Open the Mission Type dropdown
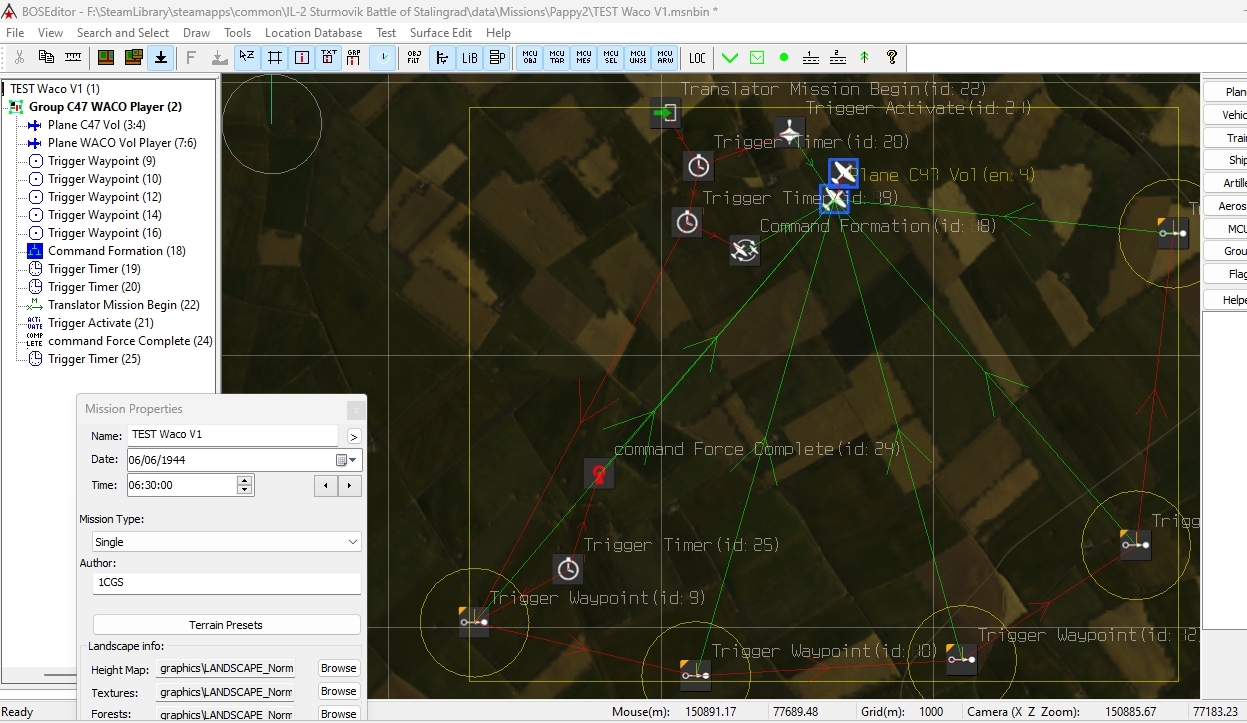 click(x=226, y=541)
